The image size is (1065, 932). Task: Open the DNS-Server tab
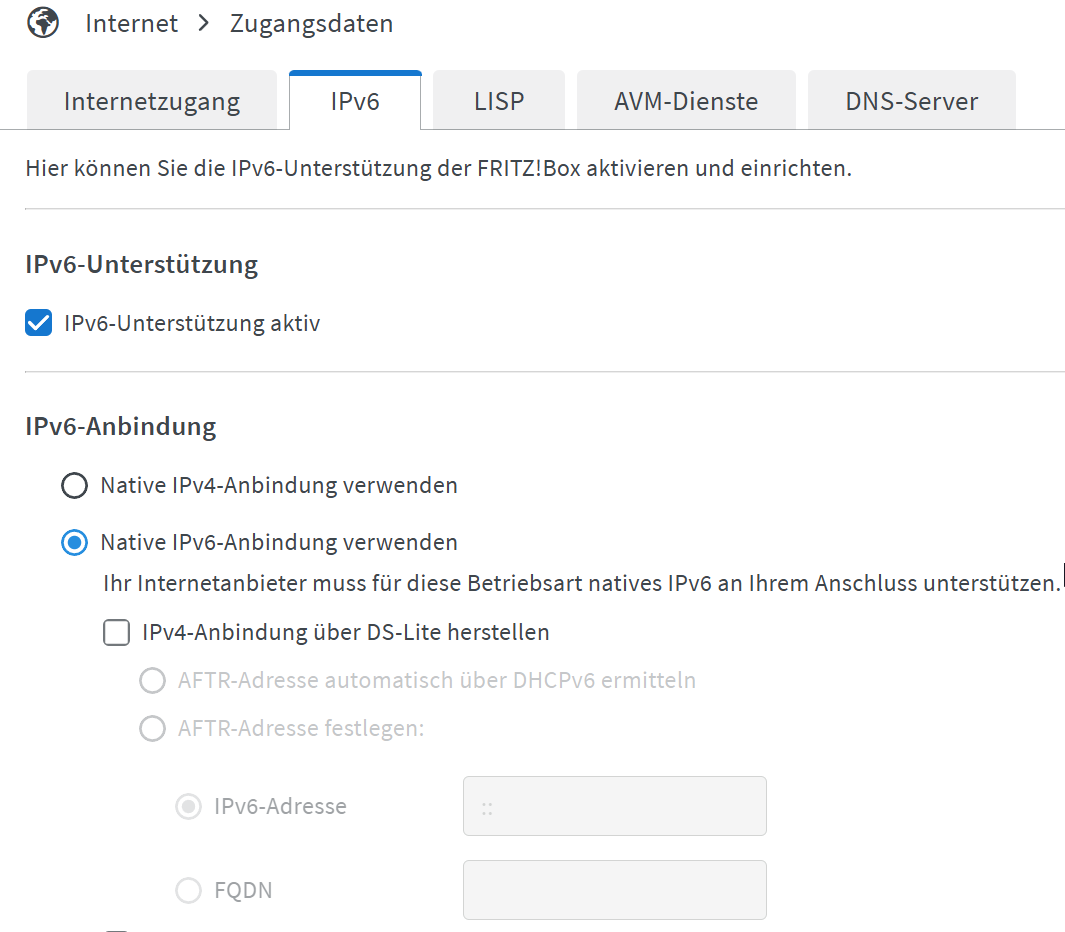pos(911,101)
